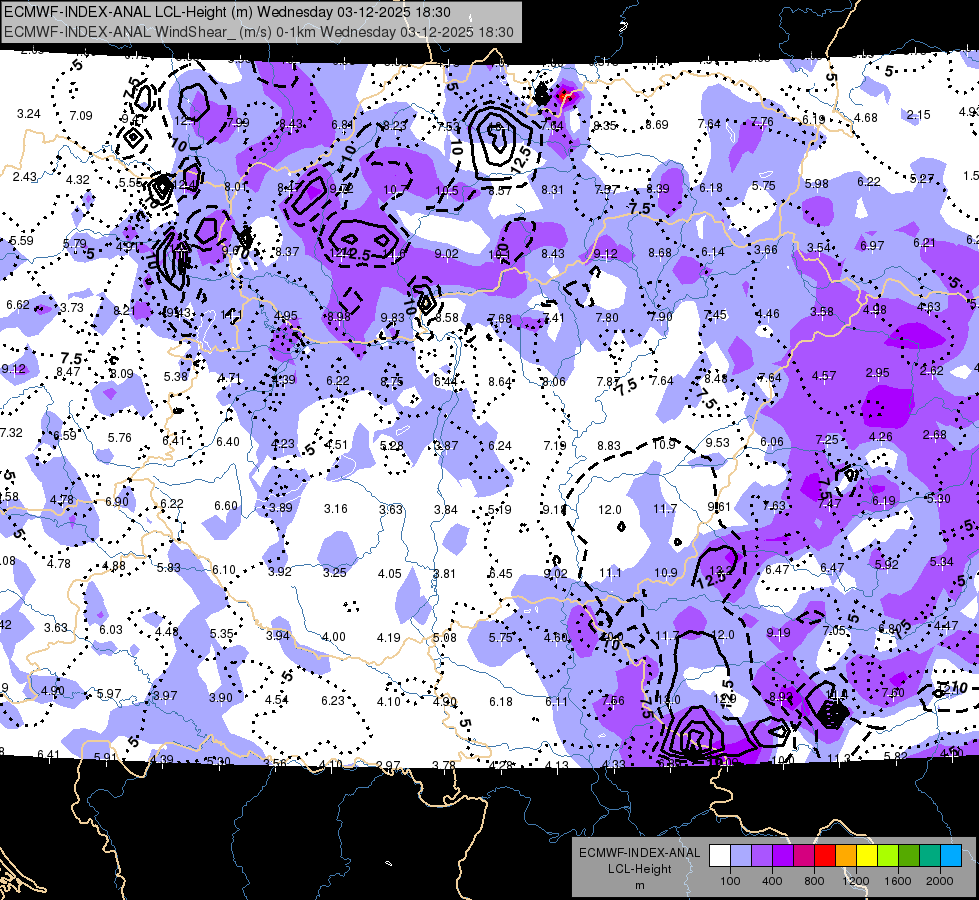
Task: Click the wind shear value "4.68"
Action: pos(865,117)
